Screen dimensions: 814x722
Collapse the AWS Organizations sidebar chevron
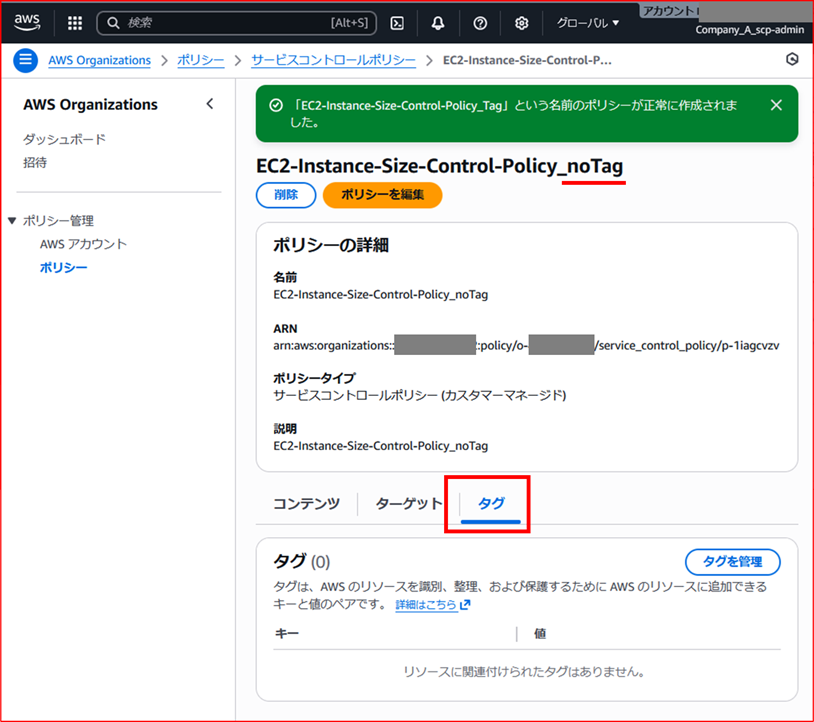click(210, 103)
